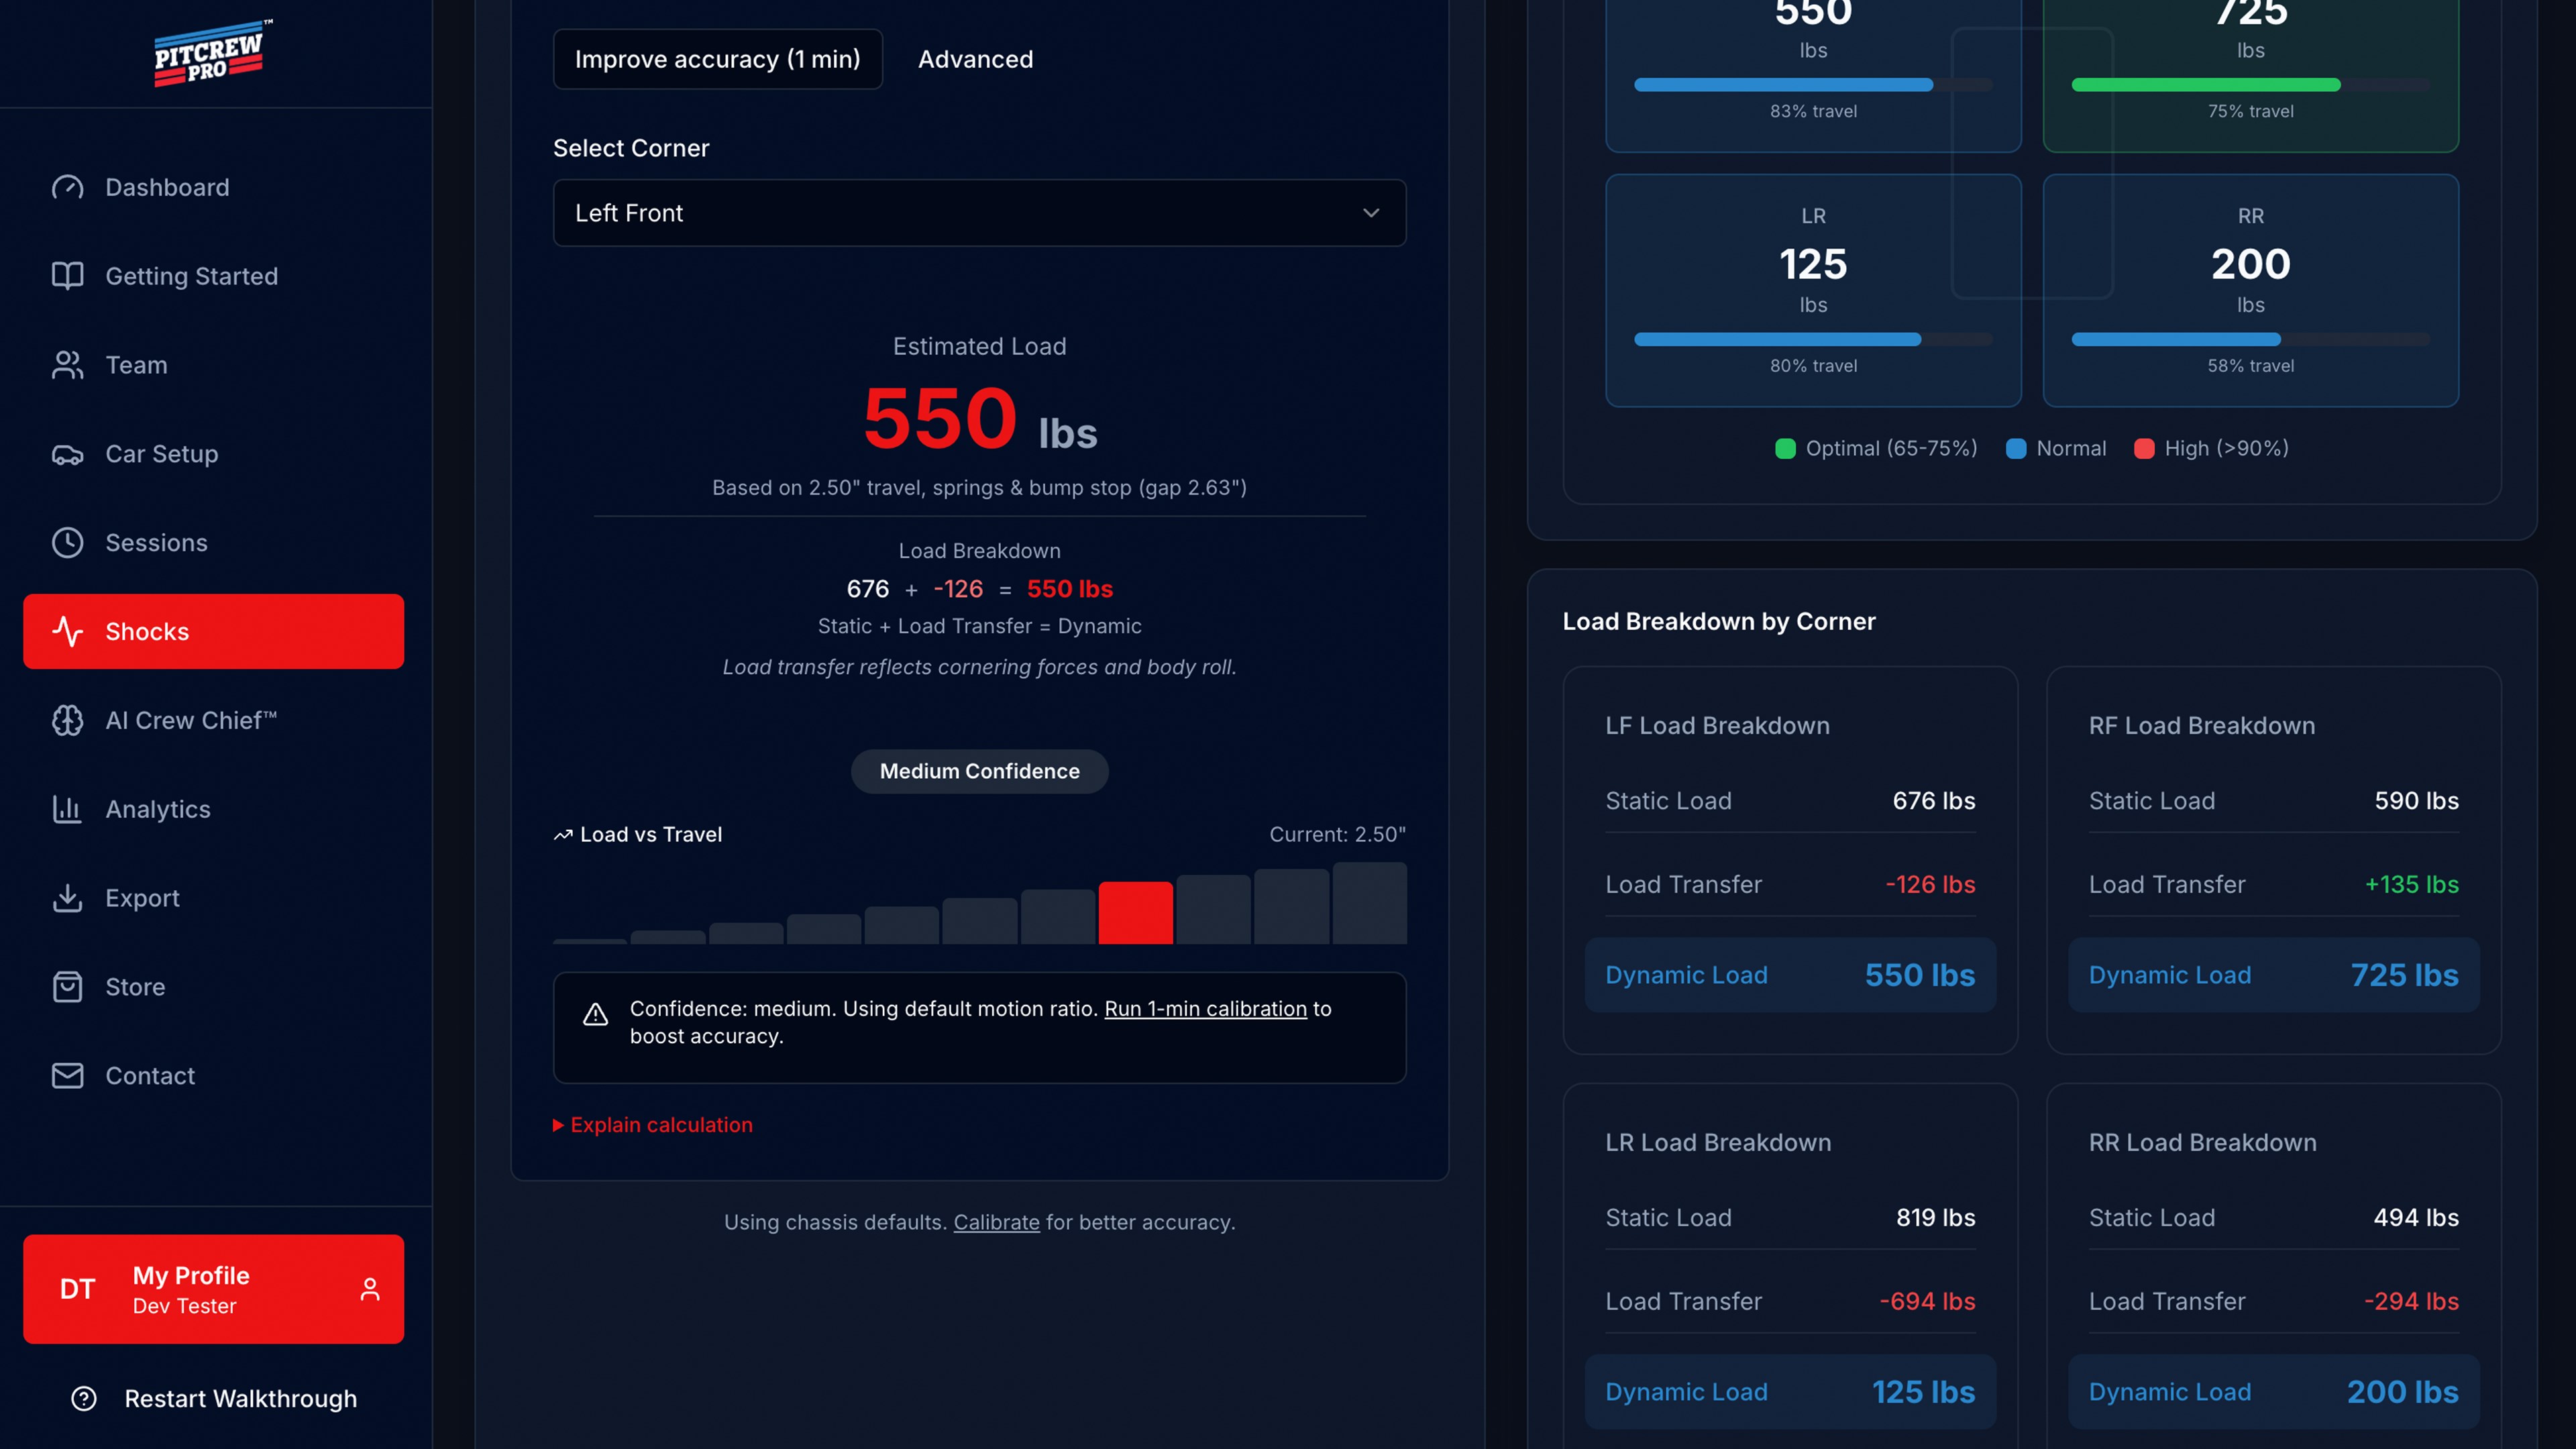This screenshot has width=2576, height=1449.
Task: Click the Store shopping bag icon
Action: click(x=67, y=987)
